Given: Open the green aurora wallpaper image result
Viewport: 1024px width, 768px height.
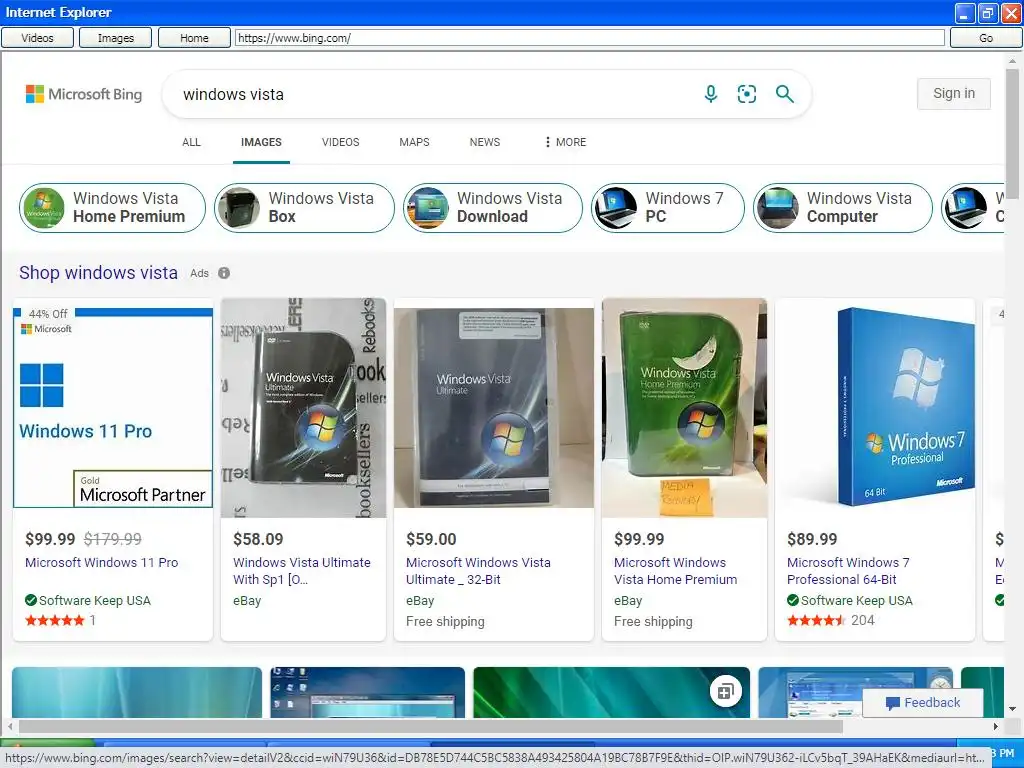Looking at the screenshot, I should [611, 692].
